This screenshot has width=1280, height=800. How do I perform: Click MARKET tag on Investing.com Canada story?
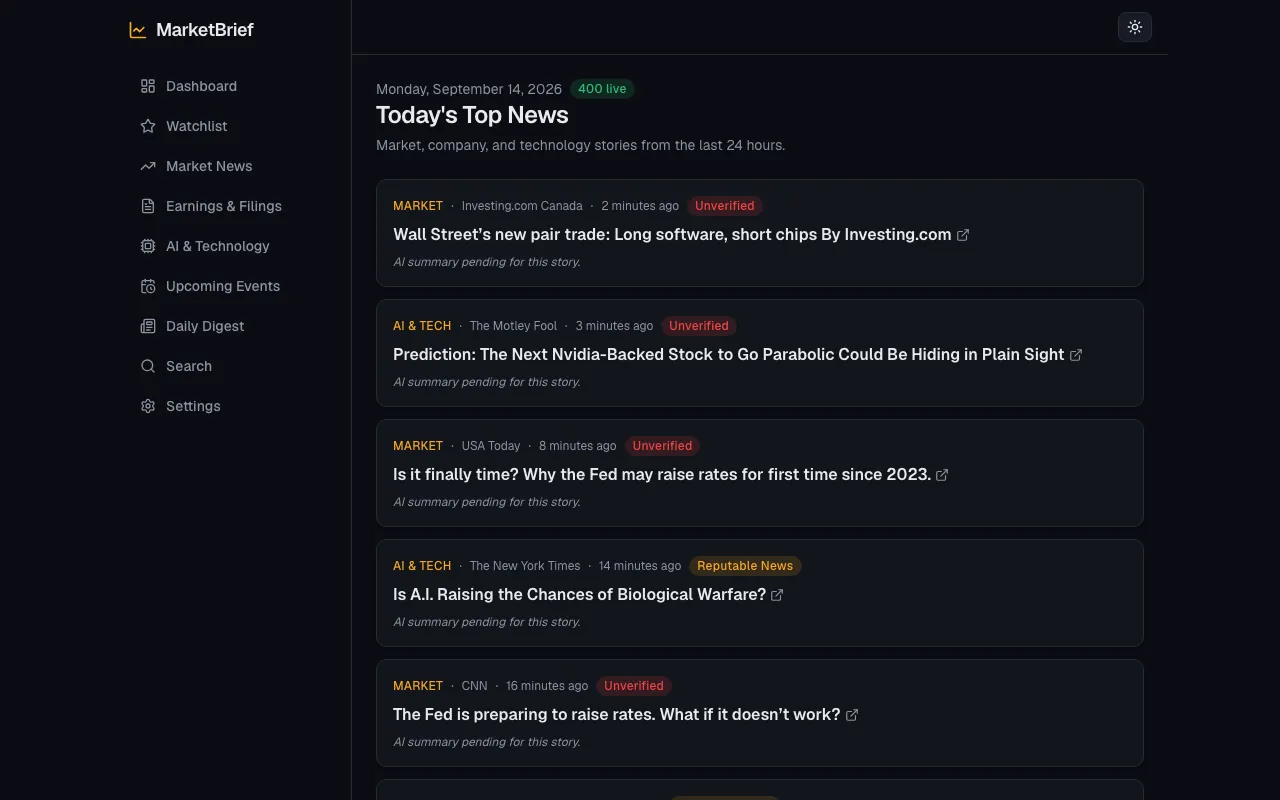[x=418, y=206]
